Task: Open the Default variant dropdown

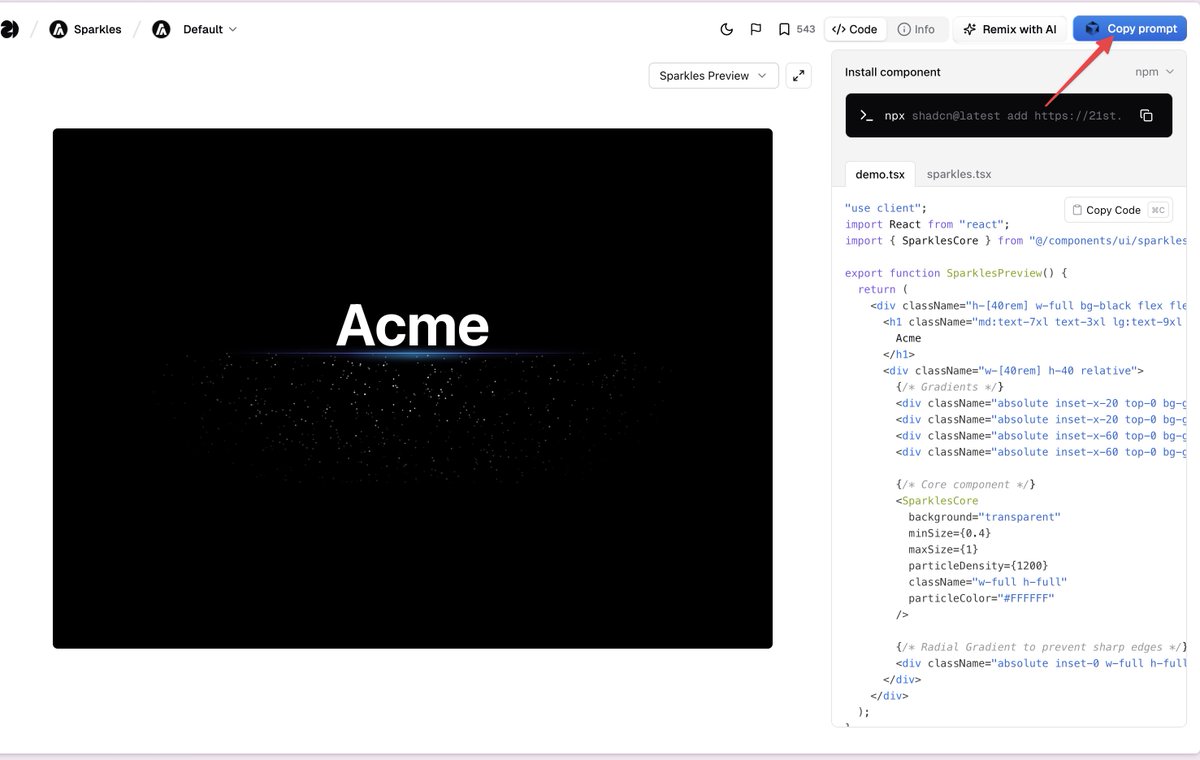Action: 209,29
